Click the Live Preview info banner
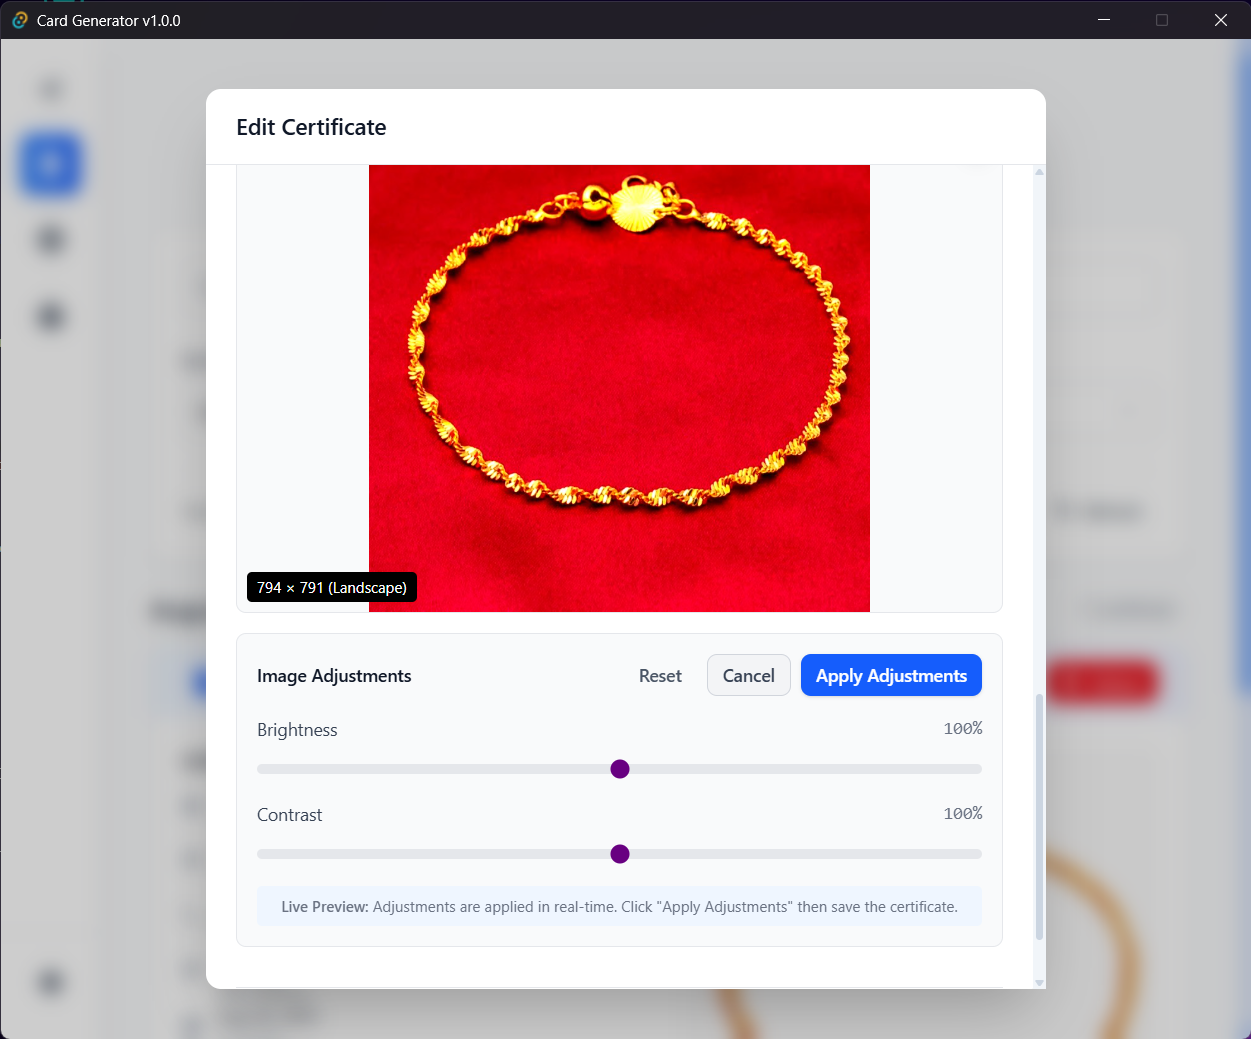 [x=619, y=906]
